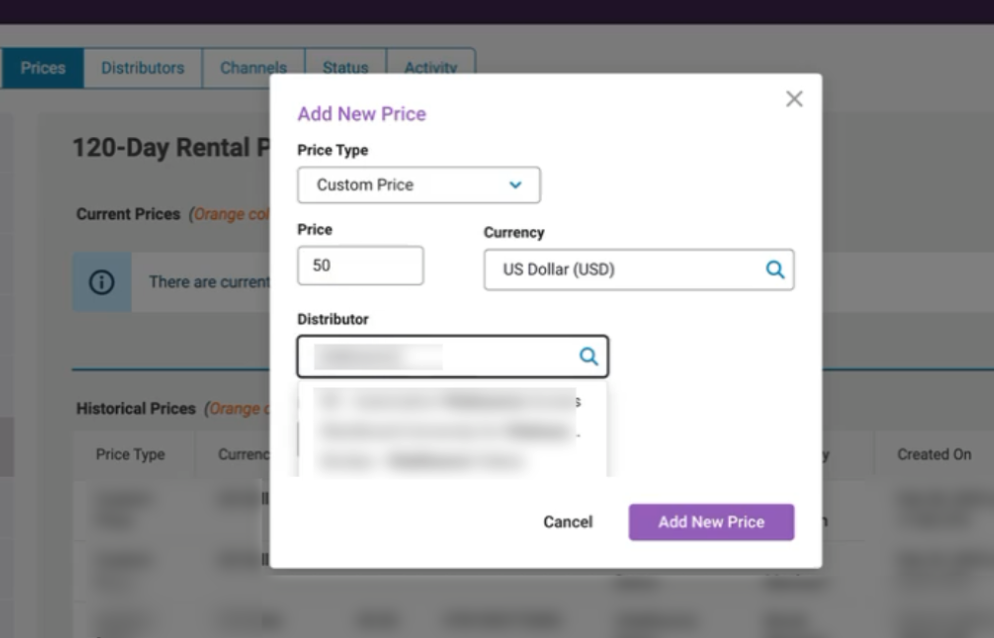Focus the Distributor search input field
This screenshot has width=994, height=638.
tap(440, 356)
